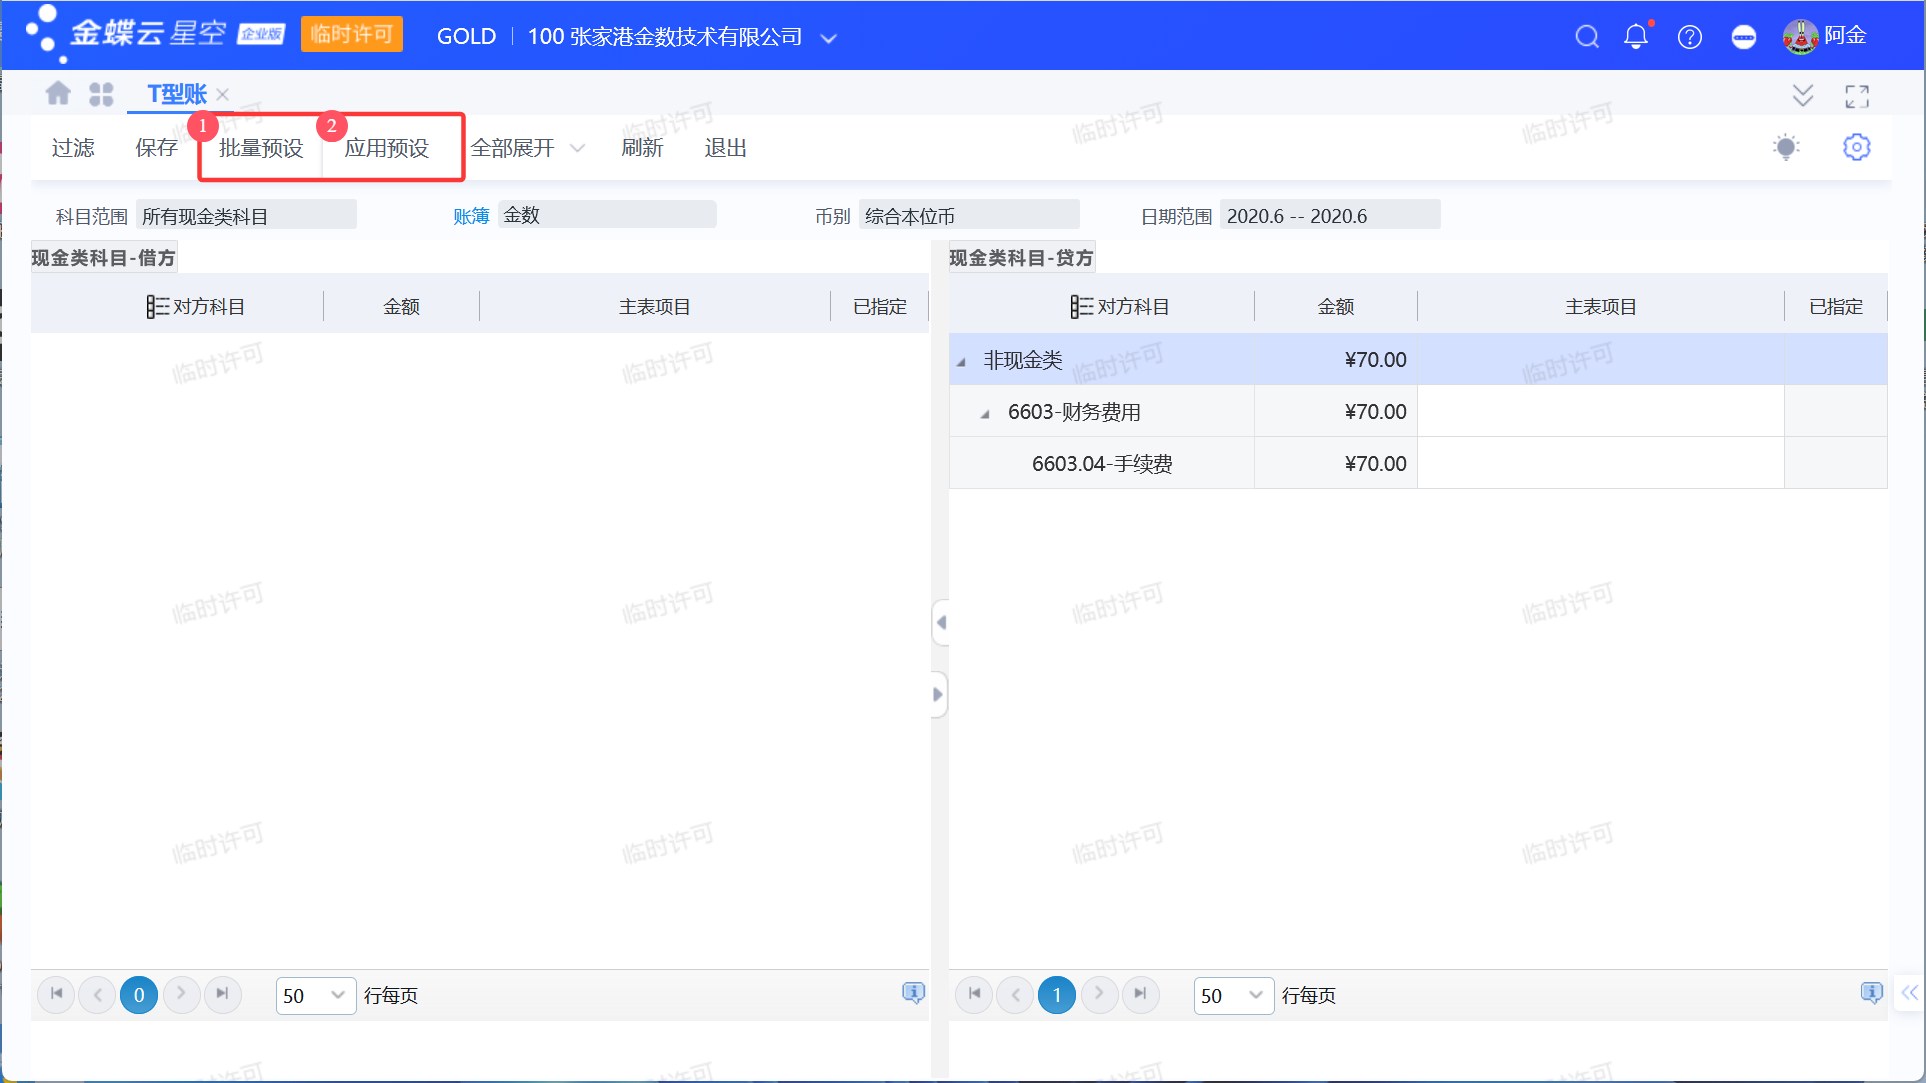Click the help question mark icon
This screenshot has height=1083, width=1926.
[x=1690, y=37]
